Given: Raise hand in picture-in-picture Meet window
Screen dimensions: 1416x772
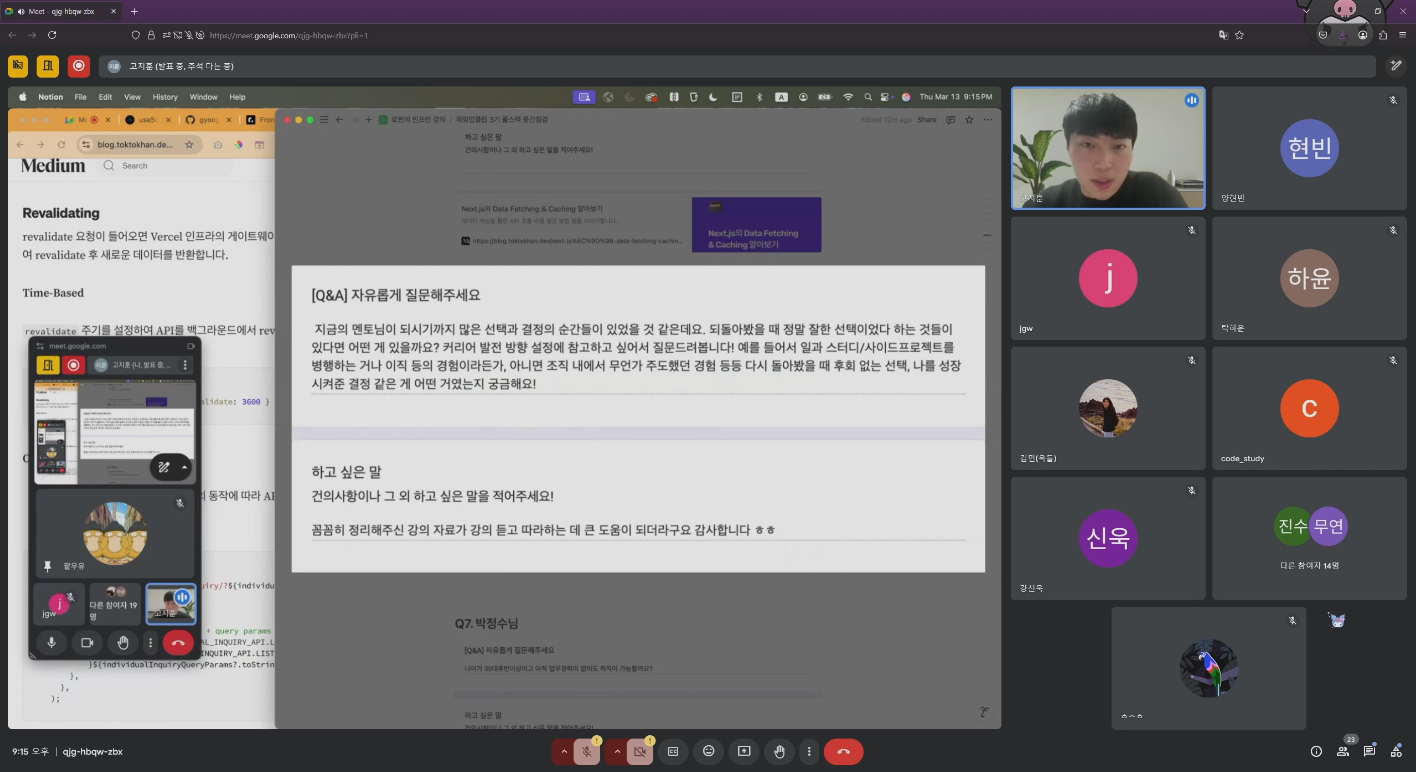Looking at the screenshot, I should click(123, 643).
